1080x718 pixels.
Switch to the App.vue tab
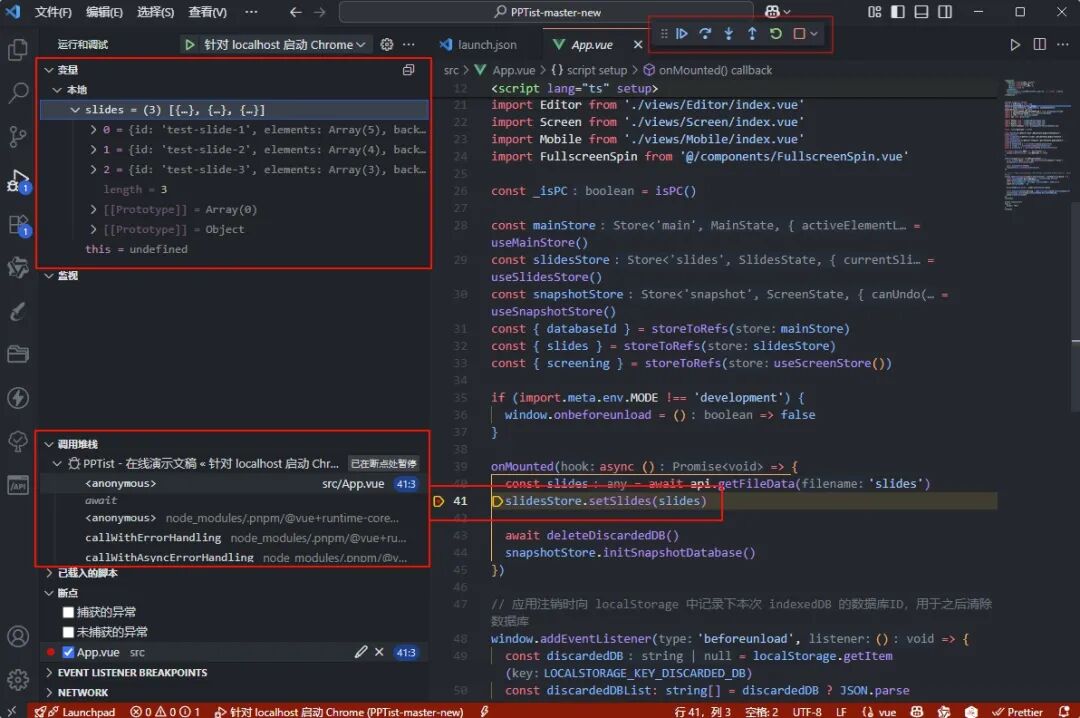[x=592, y=44]
